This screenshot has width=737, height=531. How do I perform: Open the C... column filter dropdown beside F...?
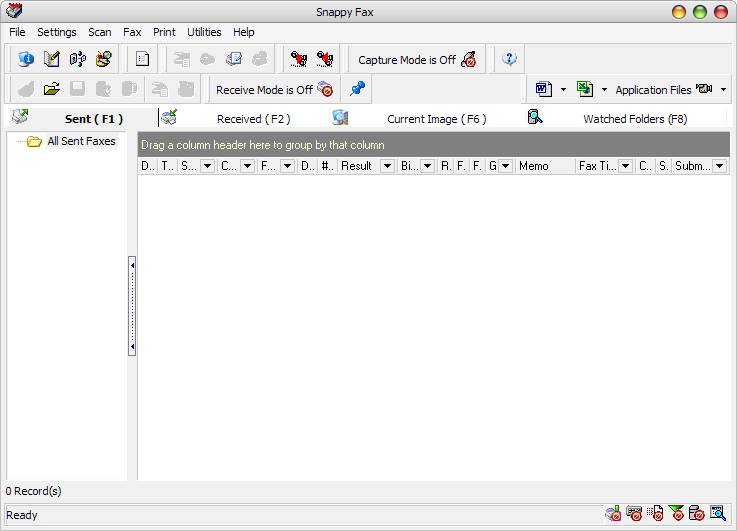tap(247, 166)
